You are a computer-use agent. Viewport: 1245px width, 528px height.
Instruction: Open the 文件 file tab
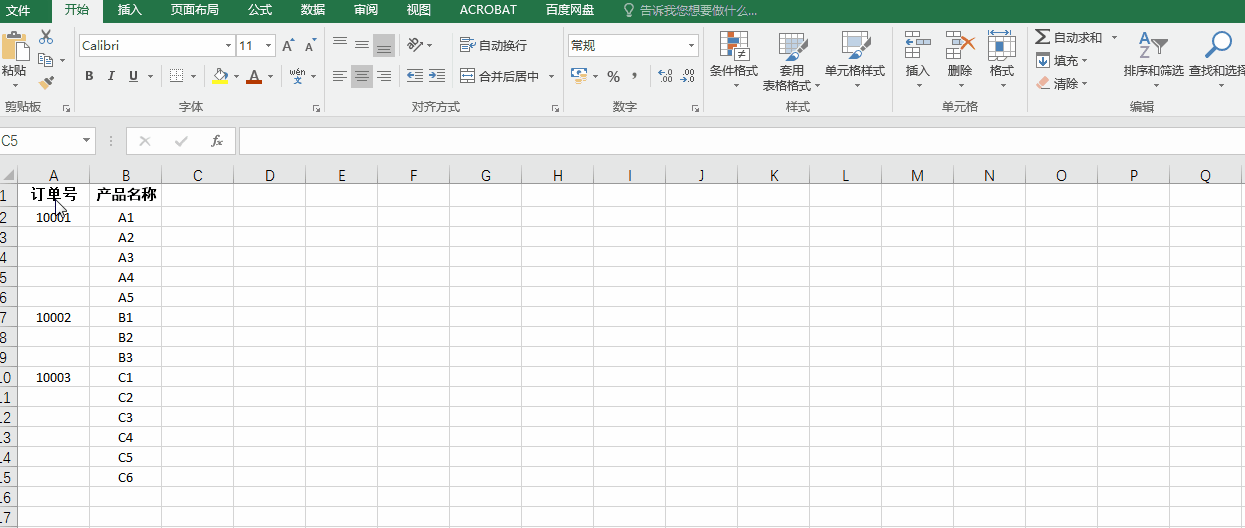[x=19, y=10]
